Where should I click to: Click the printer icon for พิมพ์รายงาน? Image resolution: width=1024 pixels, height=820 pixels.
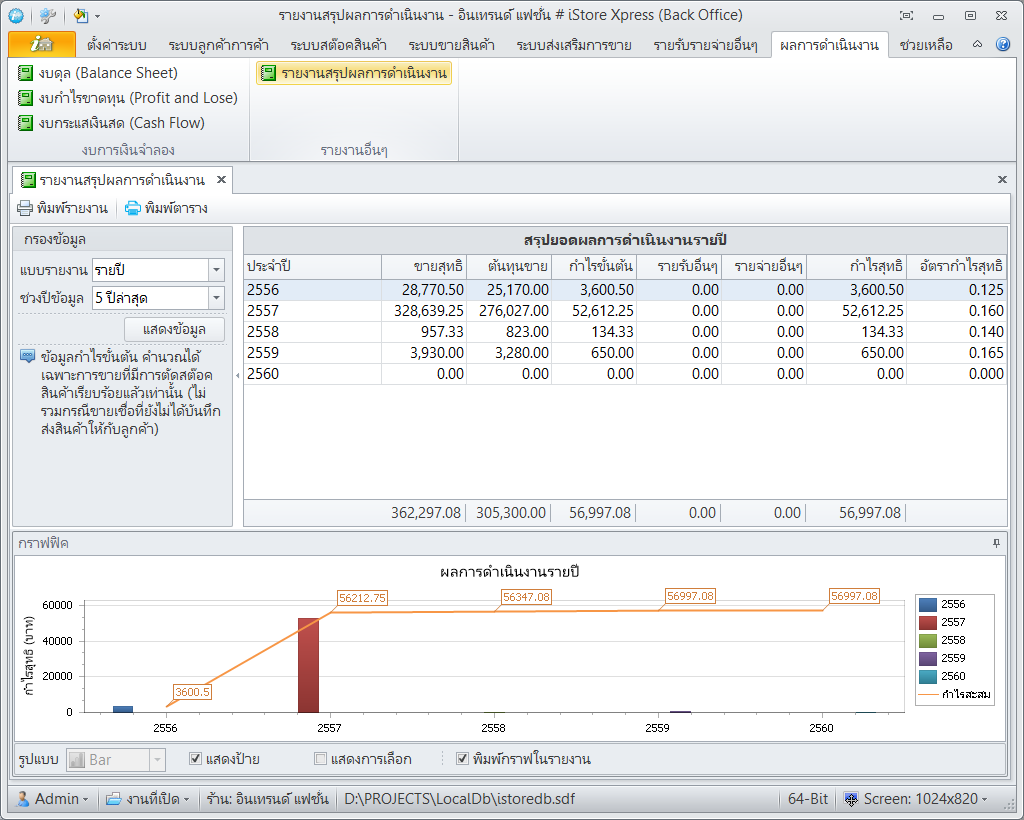pos(25,208)
